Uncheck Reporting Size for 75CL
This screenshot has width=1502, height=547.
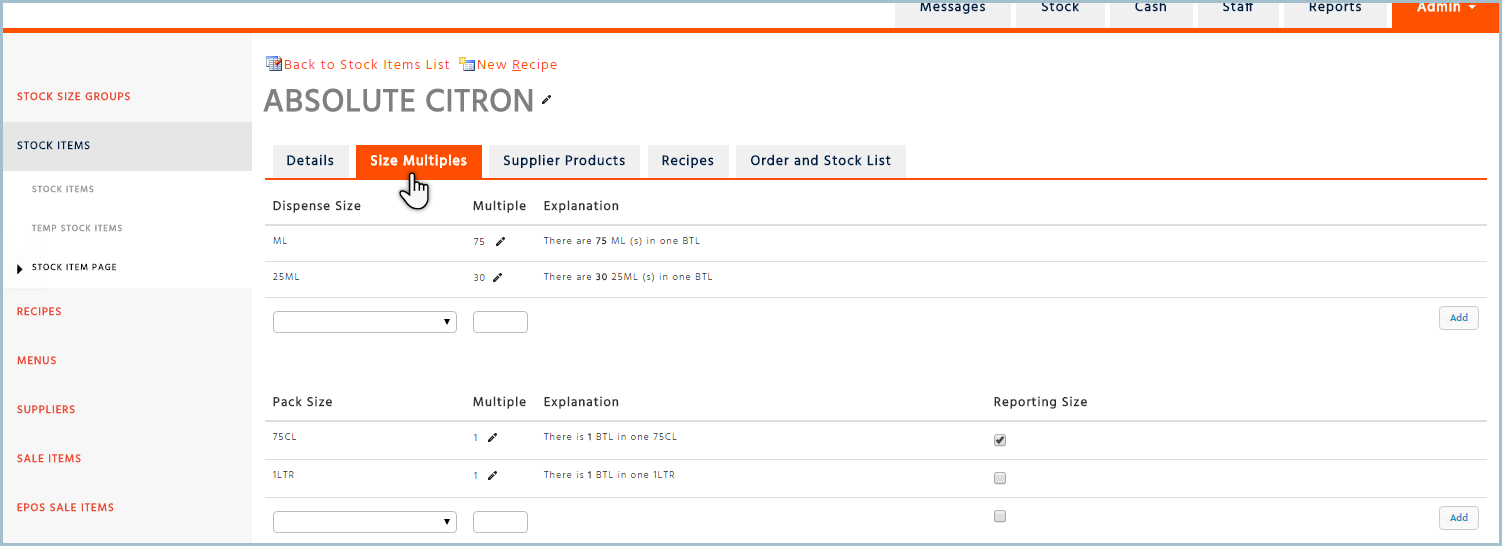point(1000,440)
